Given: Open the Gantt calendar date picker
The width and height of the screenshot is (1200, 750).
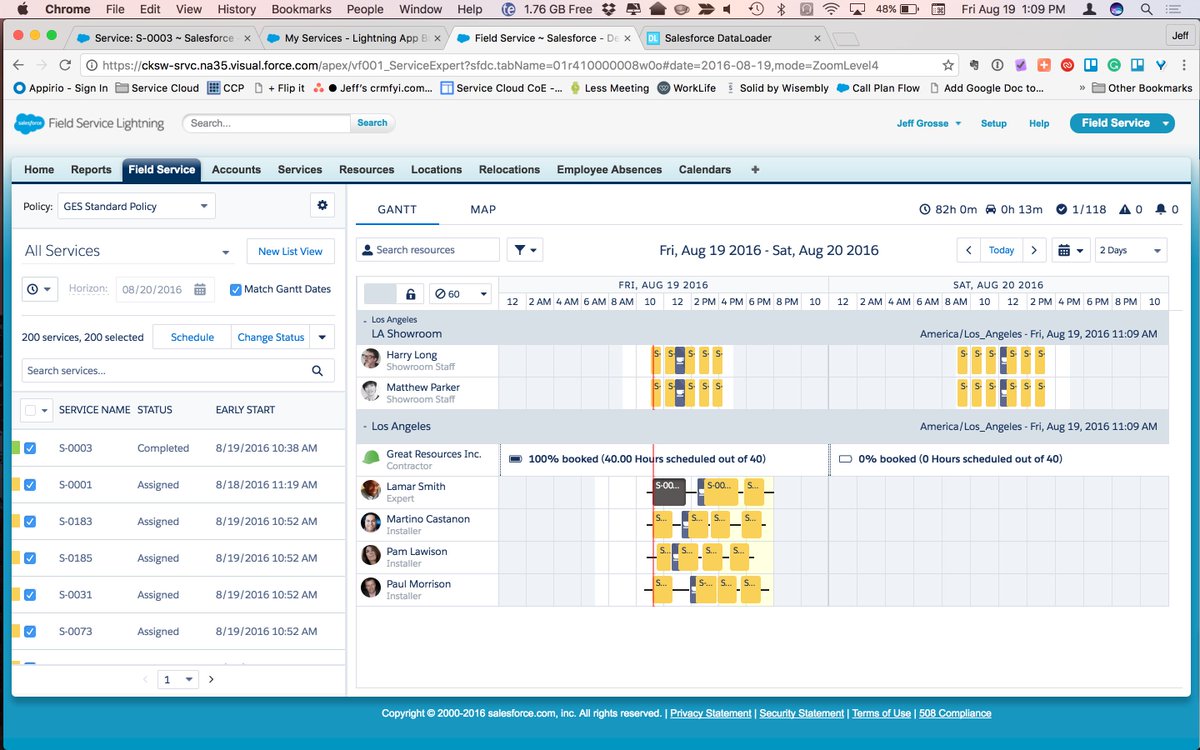Looking at the screenshot, I should click(x=1071, y=250).
